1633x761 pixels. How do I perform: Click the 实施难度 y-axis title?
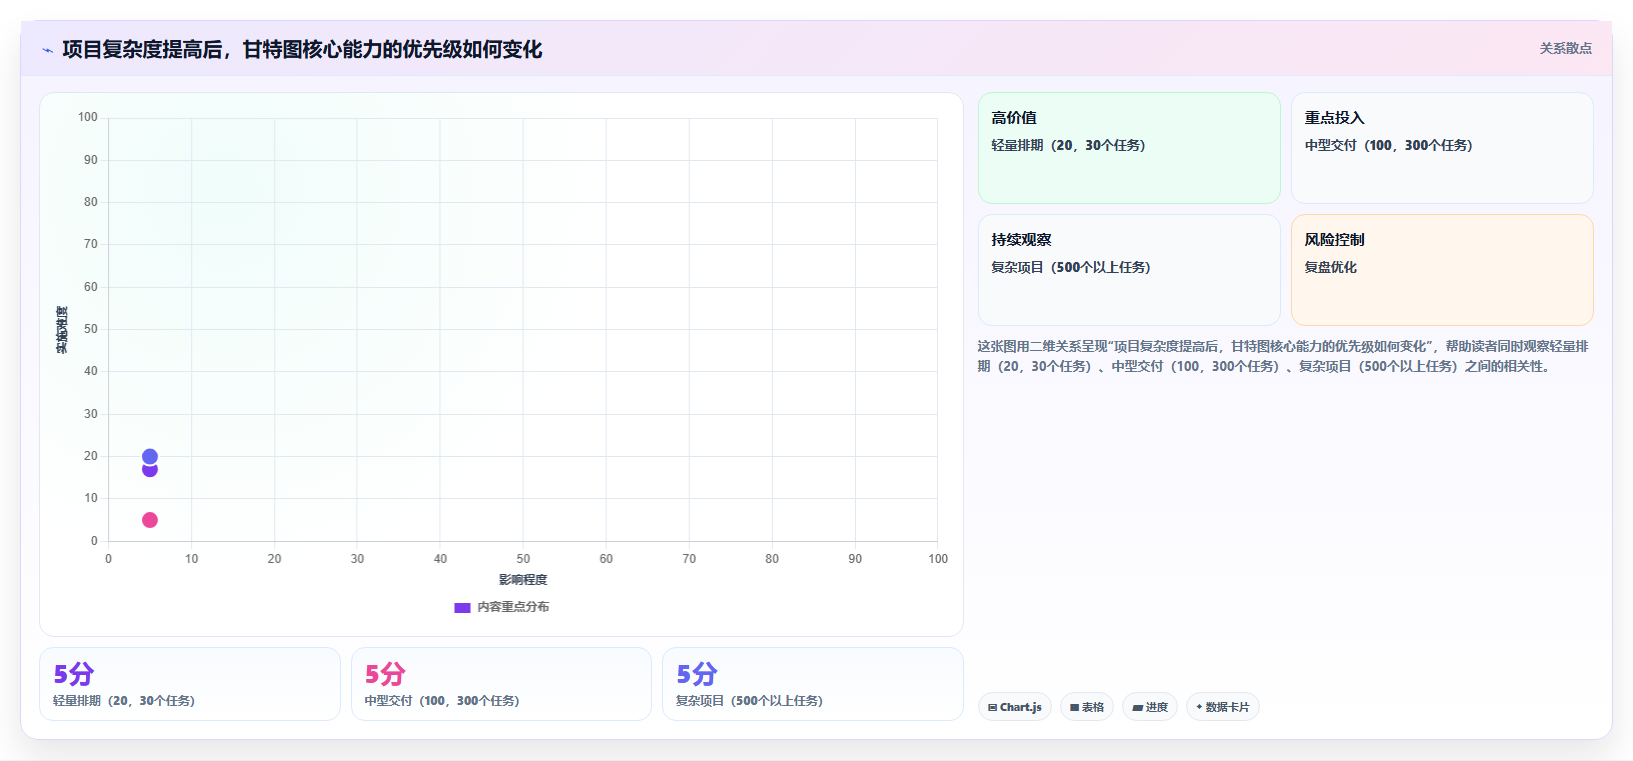click(62, 330)
